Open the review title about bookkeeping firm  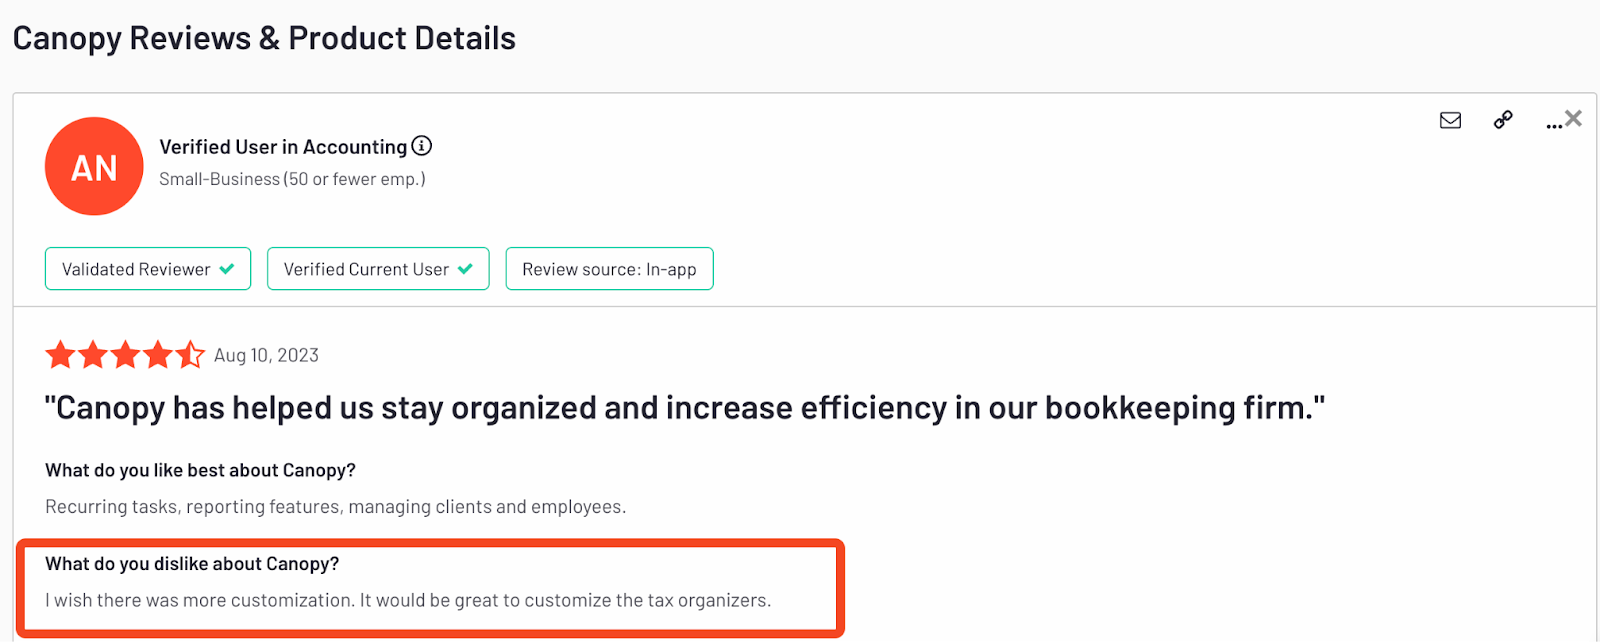click(685, 408)
